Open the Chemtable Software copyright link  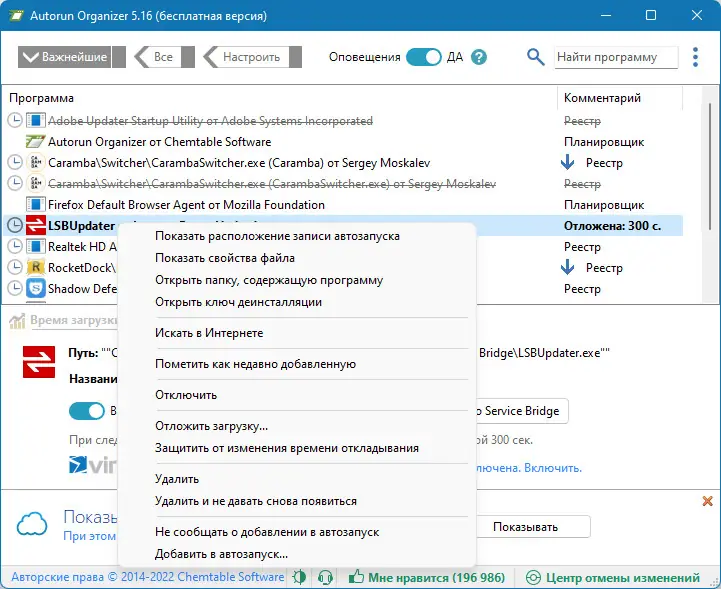pyautogui.click(x=148, y=577)
